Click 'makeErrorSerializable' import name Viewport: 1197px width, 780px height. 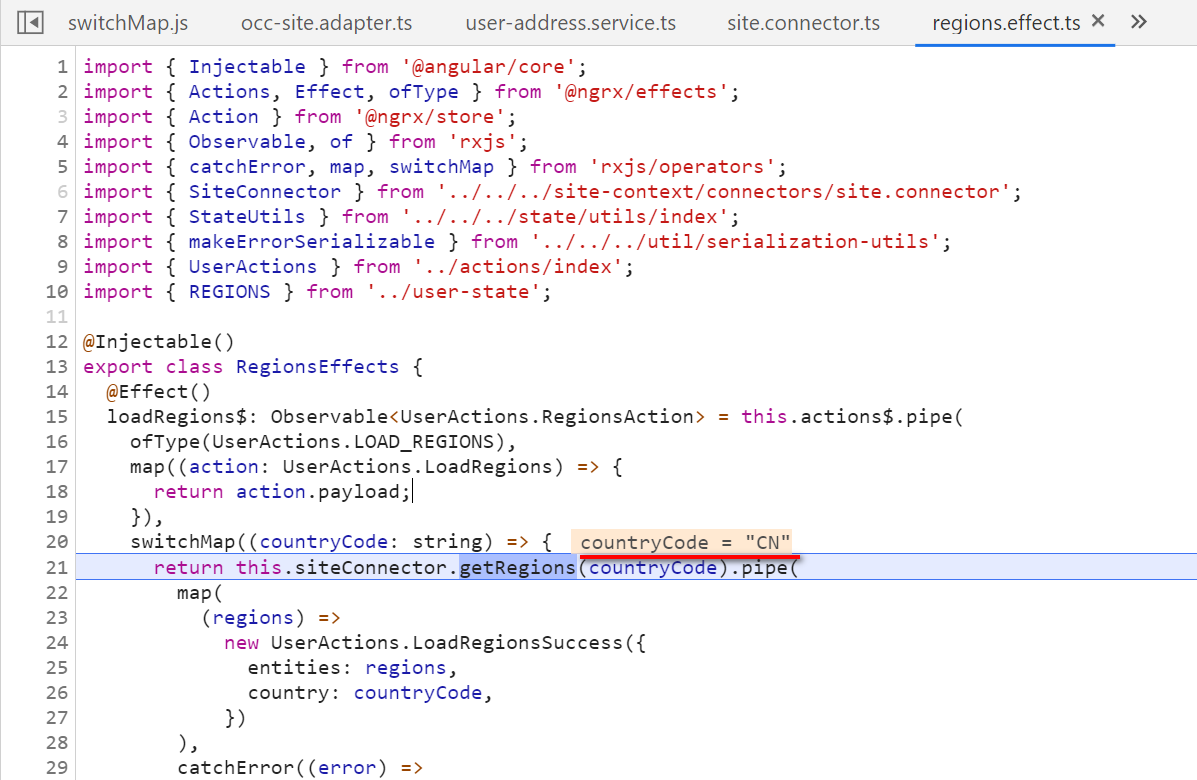[312, 241]
